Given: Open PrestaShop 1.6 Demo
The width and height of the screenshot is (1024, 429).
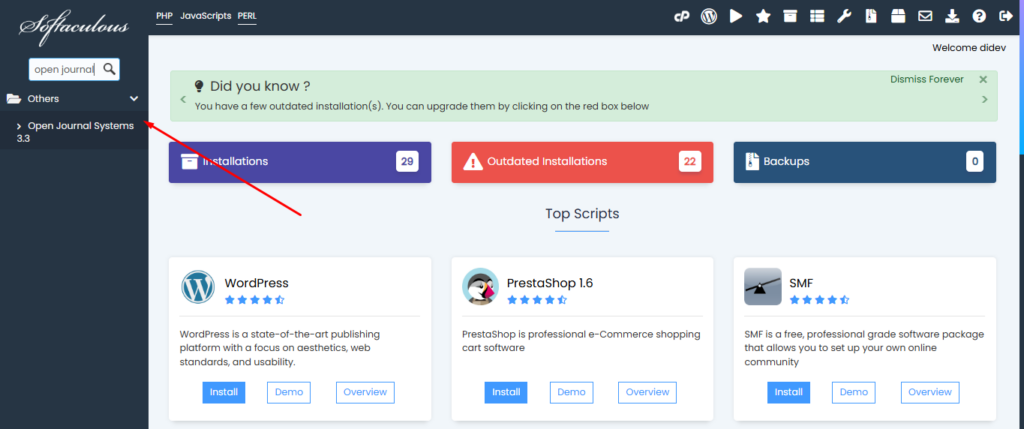Looking at the screenshot, I should click(x=571, y=392).
